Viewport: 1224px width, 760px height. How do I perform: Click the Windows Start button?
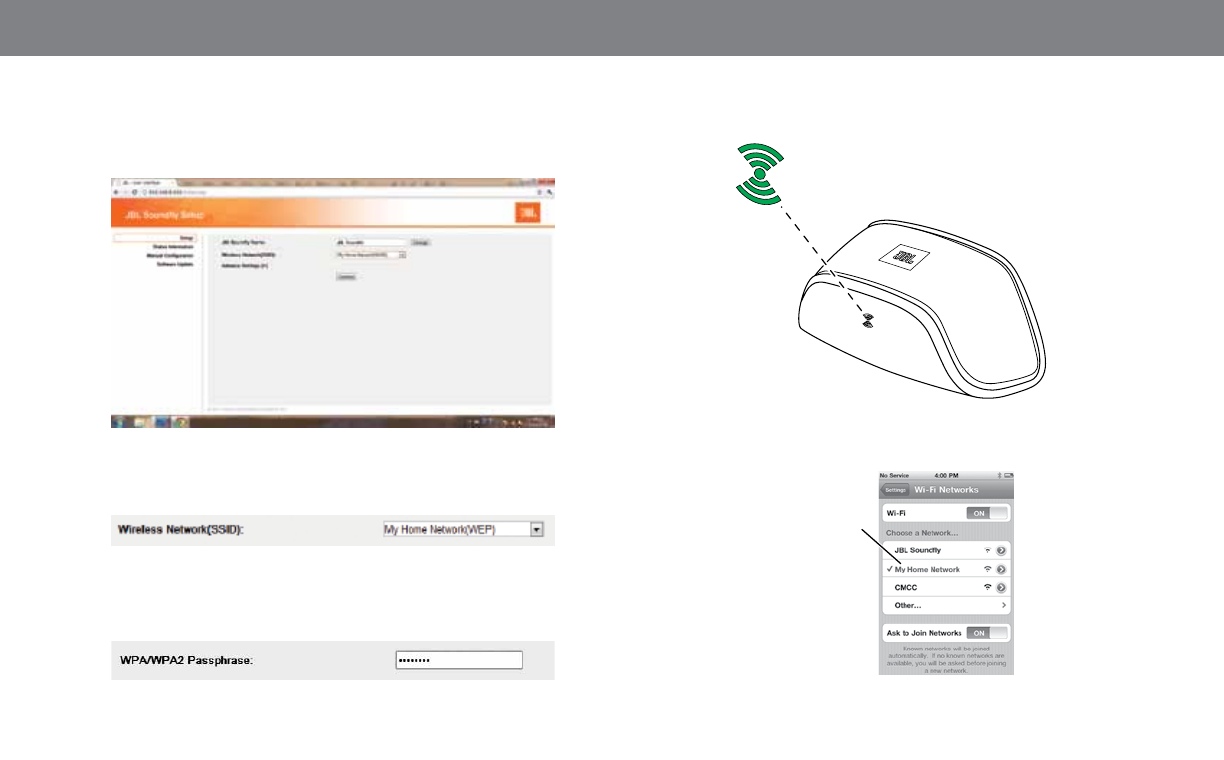point(119,423)
